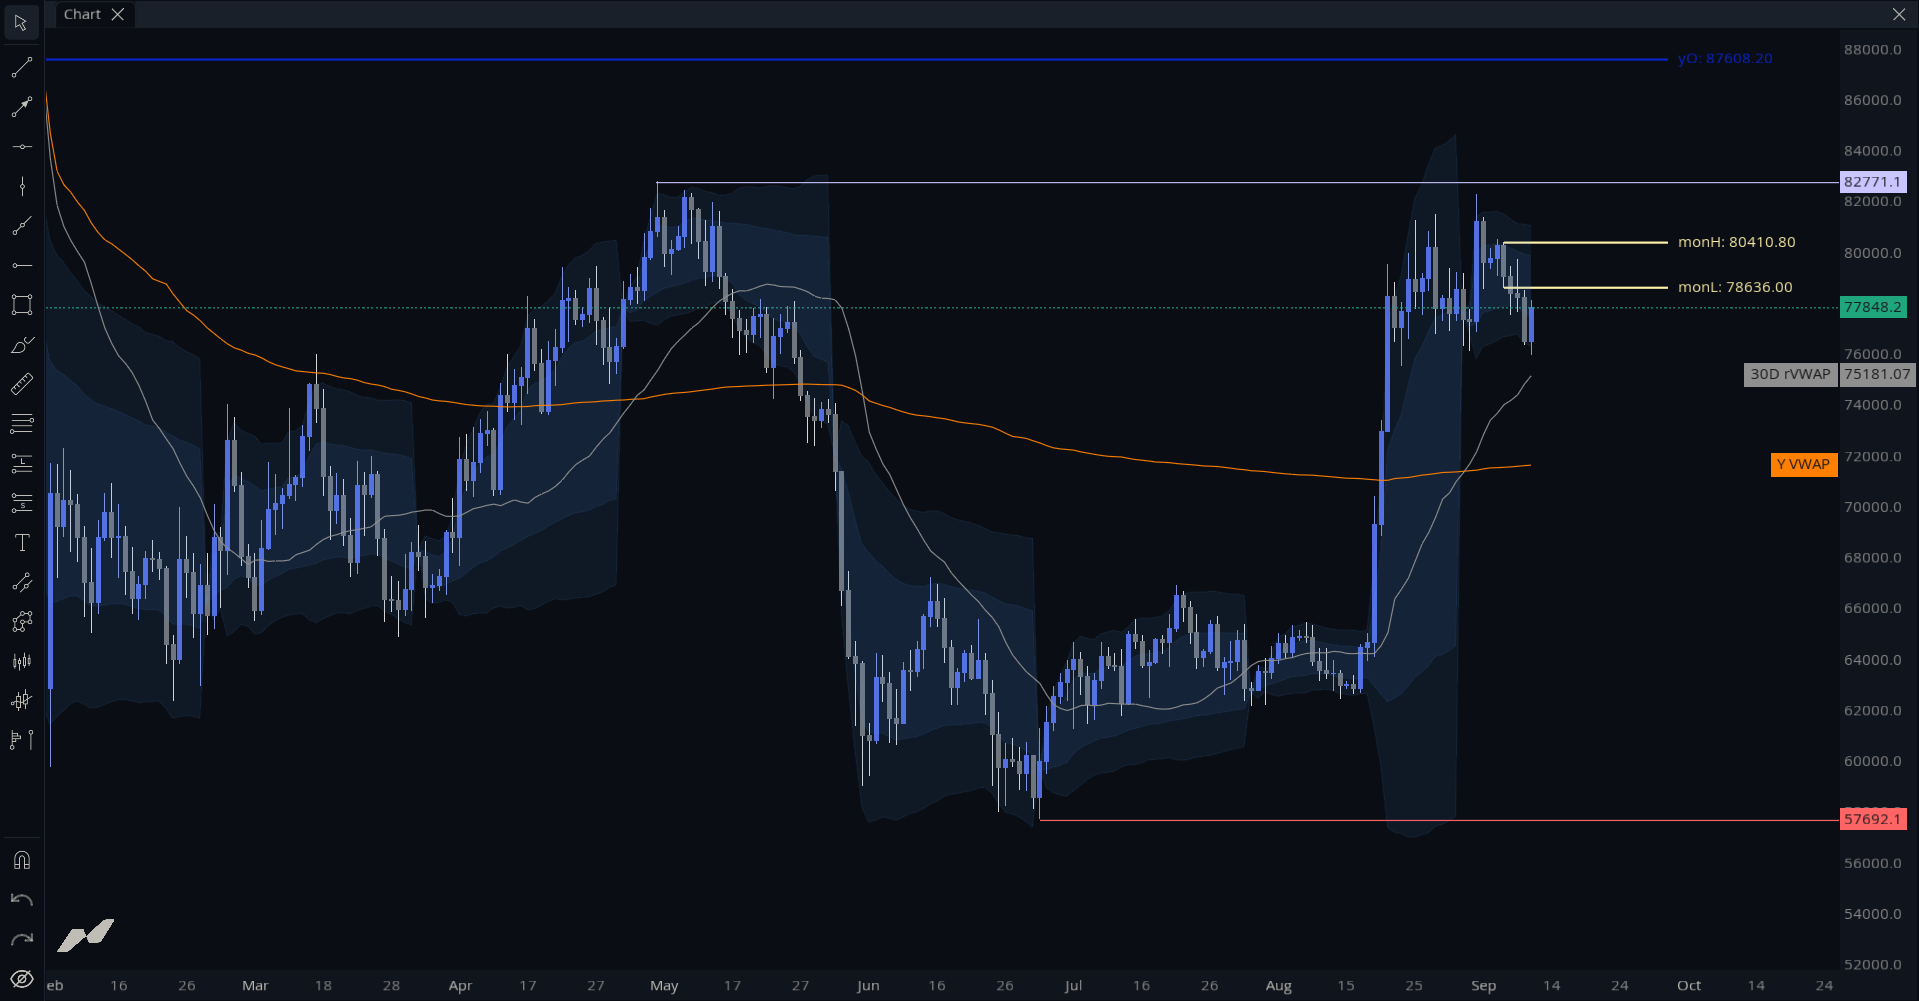The image size is (1919, 1001).
Task: Select the trend line drawing tool
Action: (x=21, y=68)
